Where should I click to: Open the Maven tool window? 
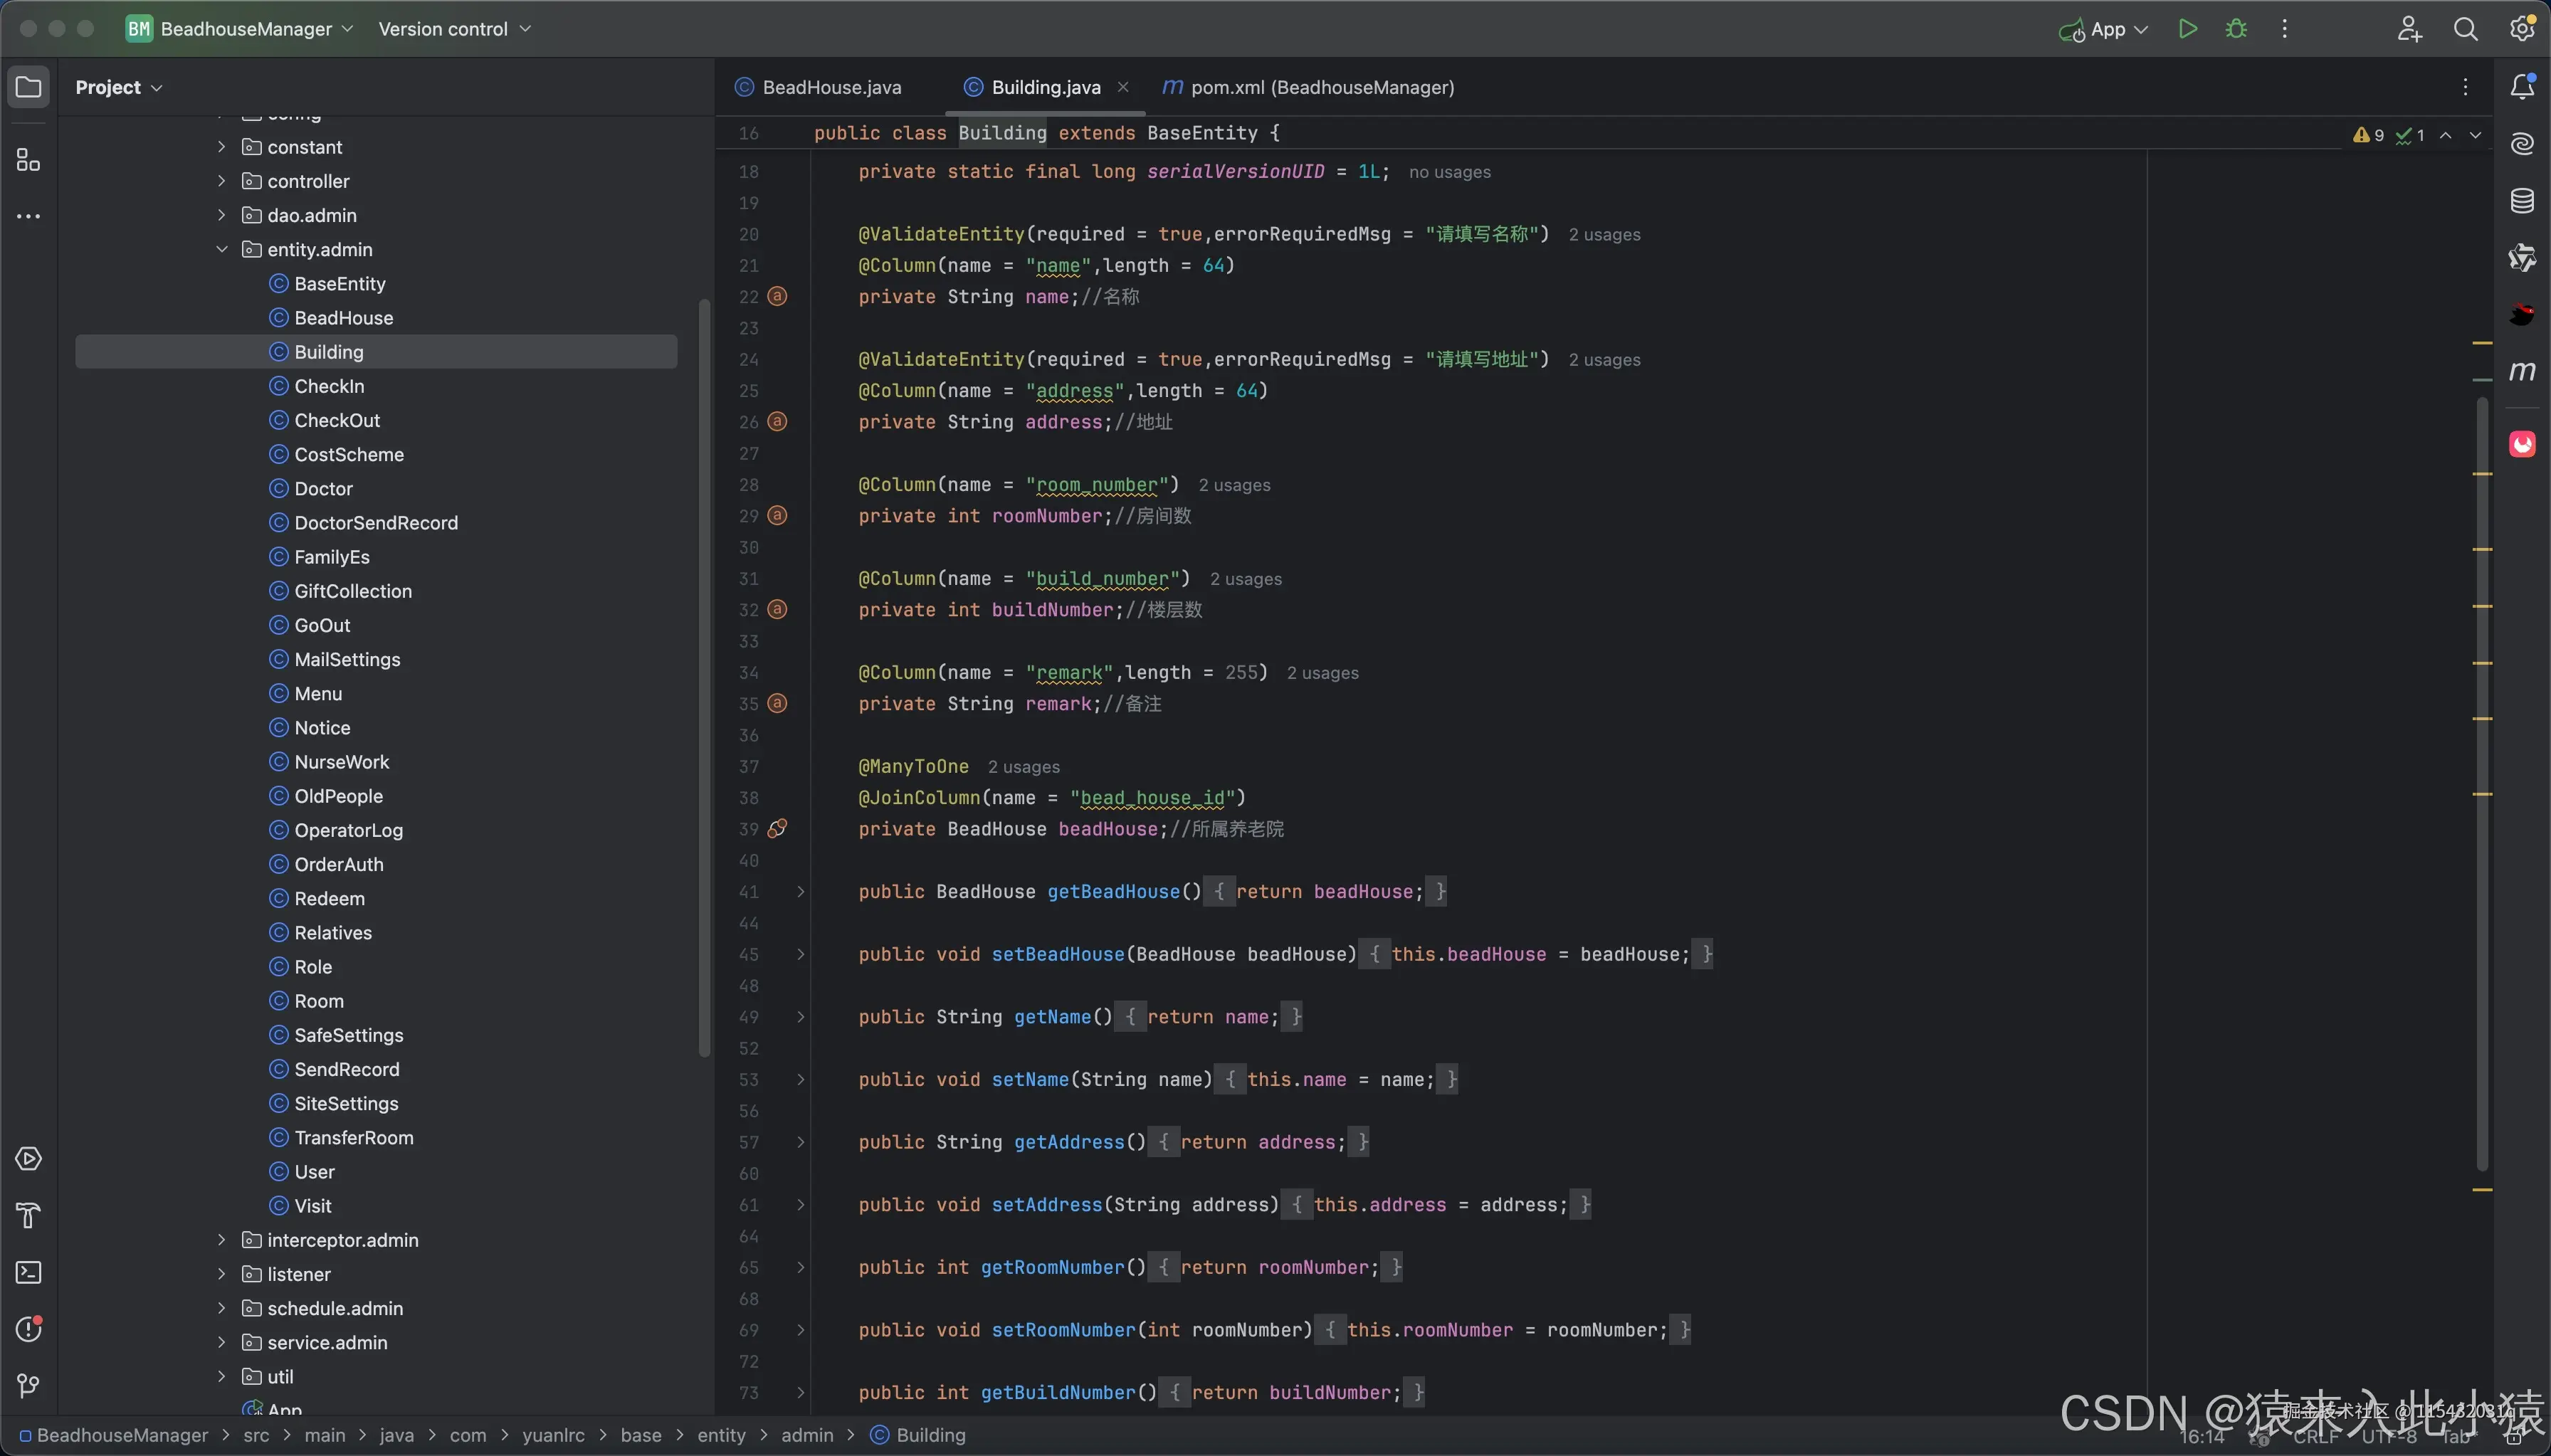pos(2522,372)
